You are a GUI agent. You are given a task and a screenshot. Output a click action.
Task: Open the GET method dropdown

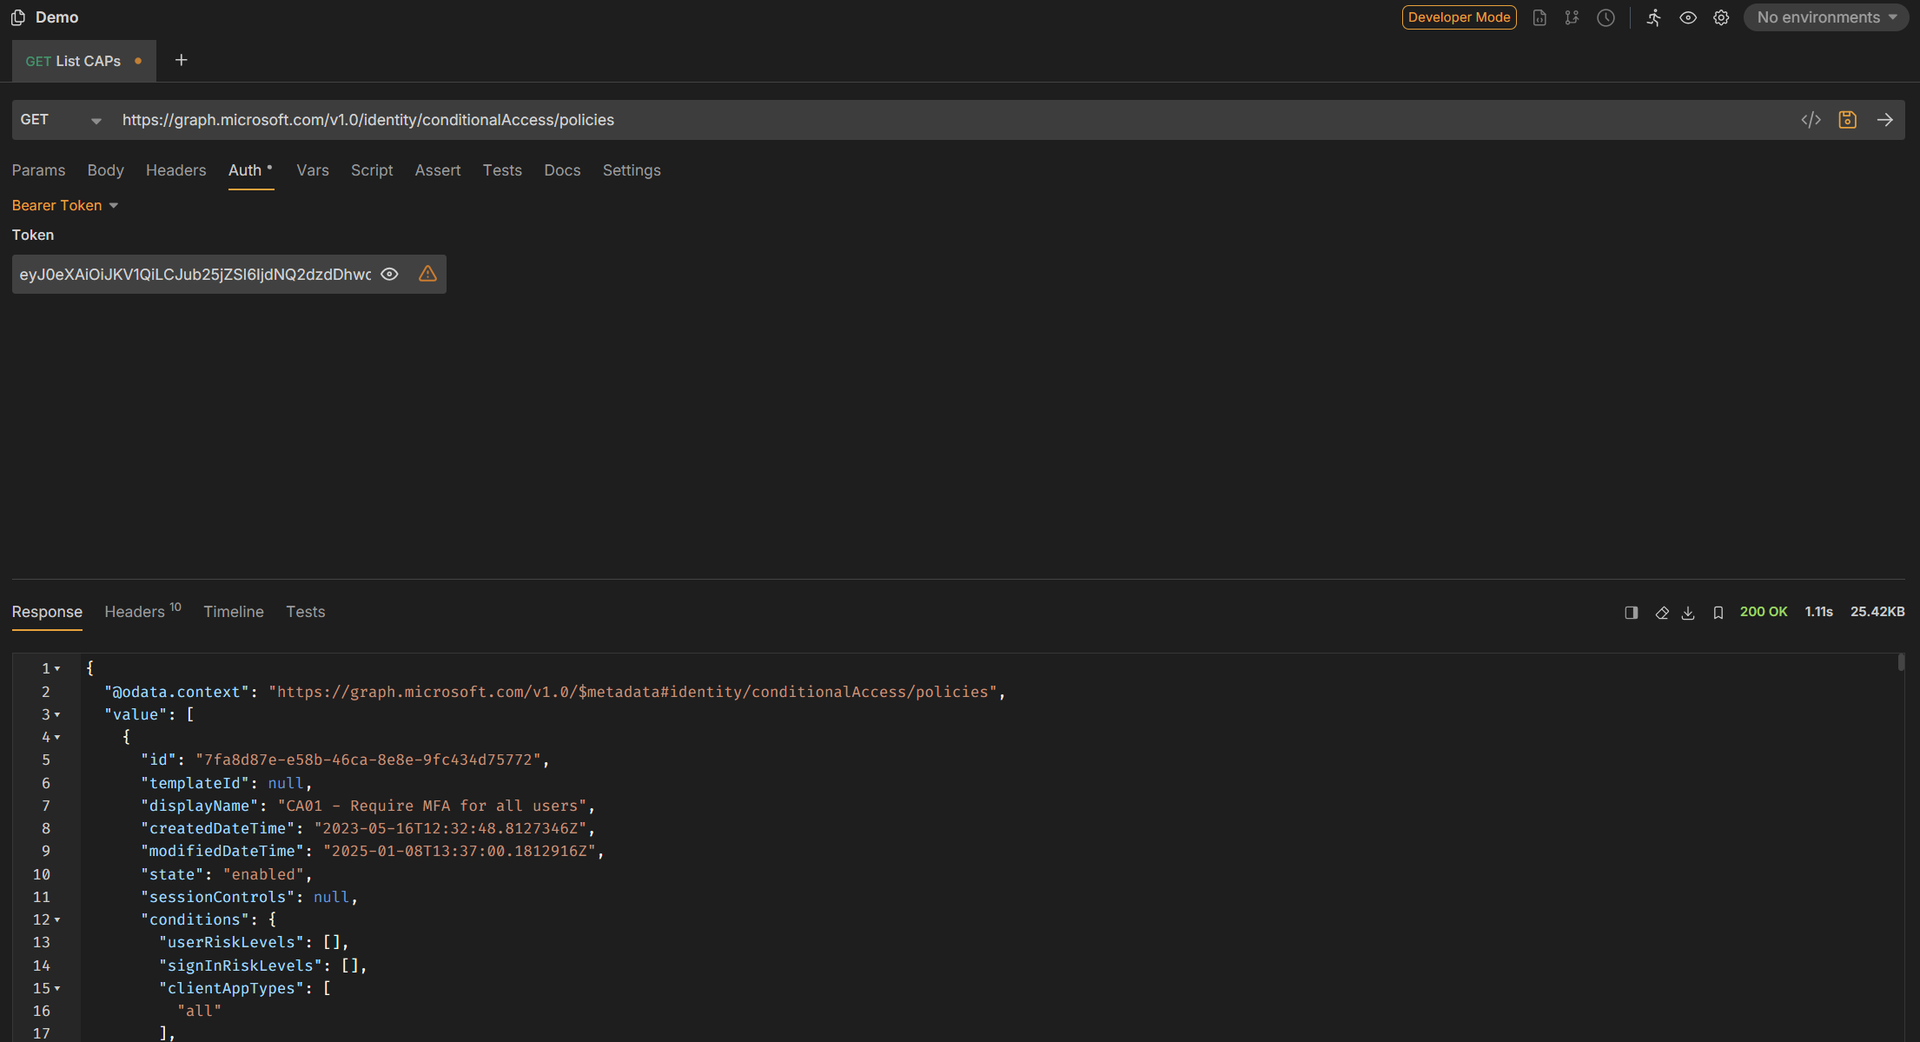coord(62,120)
